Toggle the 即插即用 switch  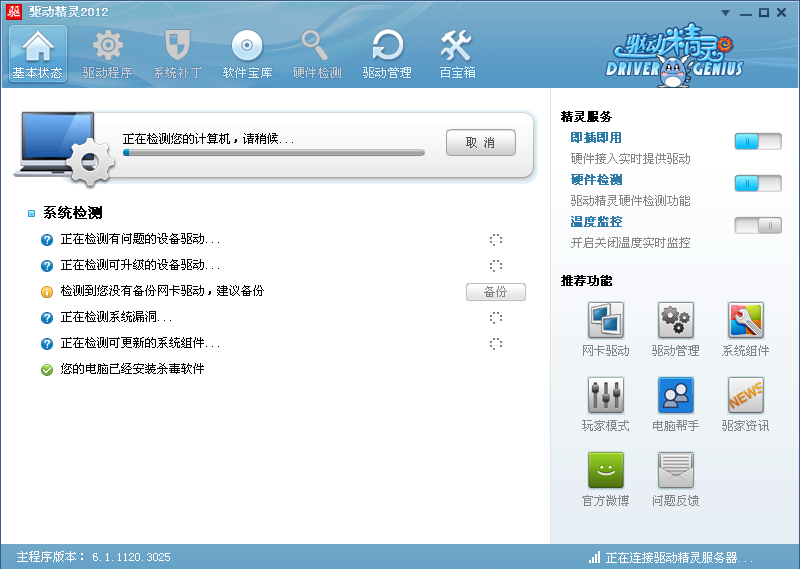pyautogui.click(x=758, y=141)
